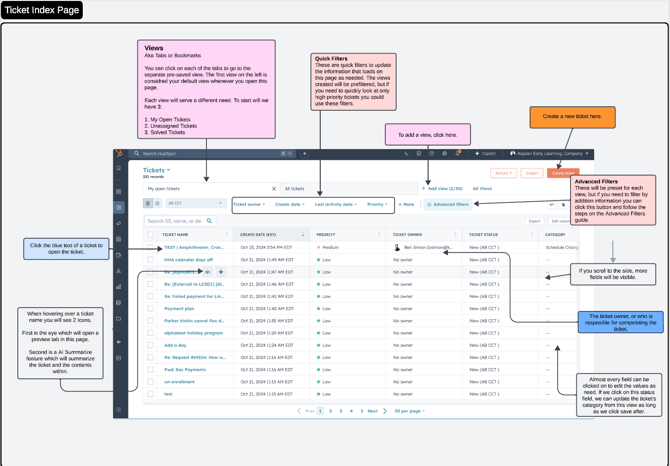670x466 pixels.
Task: Open the settings gear in top bar
Action: [445, 154]
